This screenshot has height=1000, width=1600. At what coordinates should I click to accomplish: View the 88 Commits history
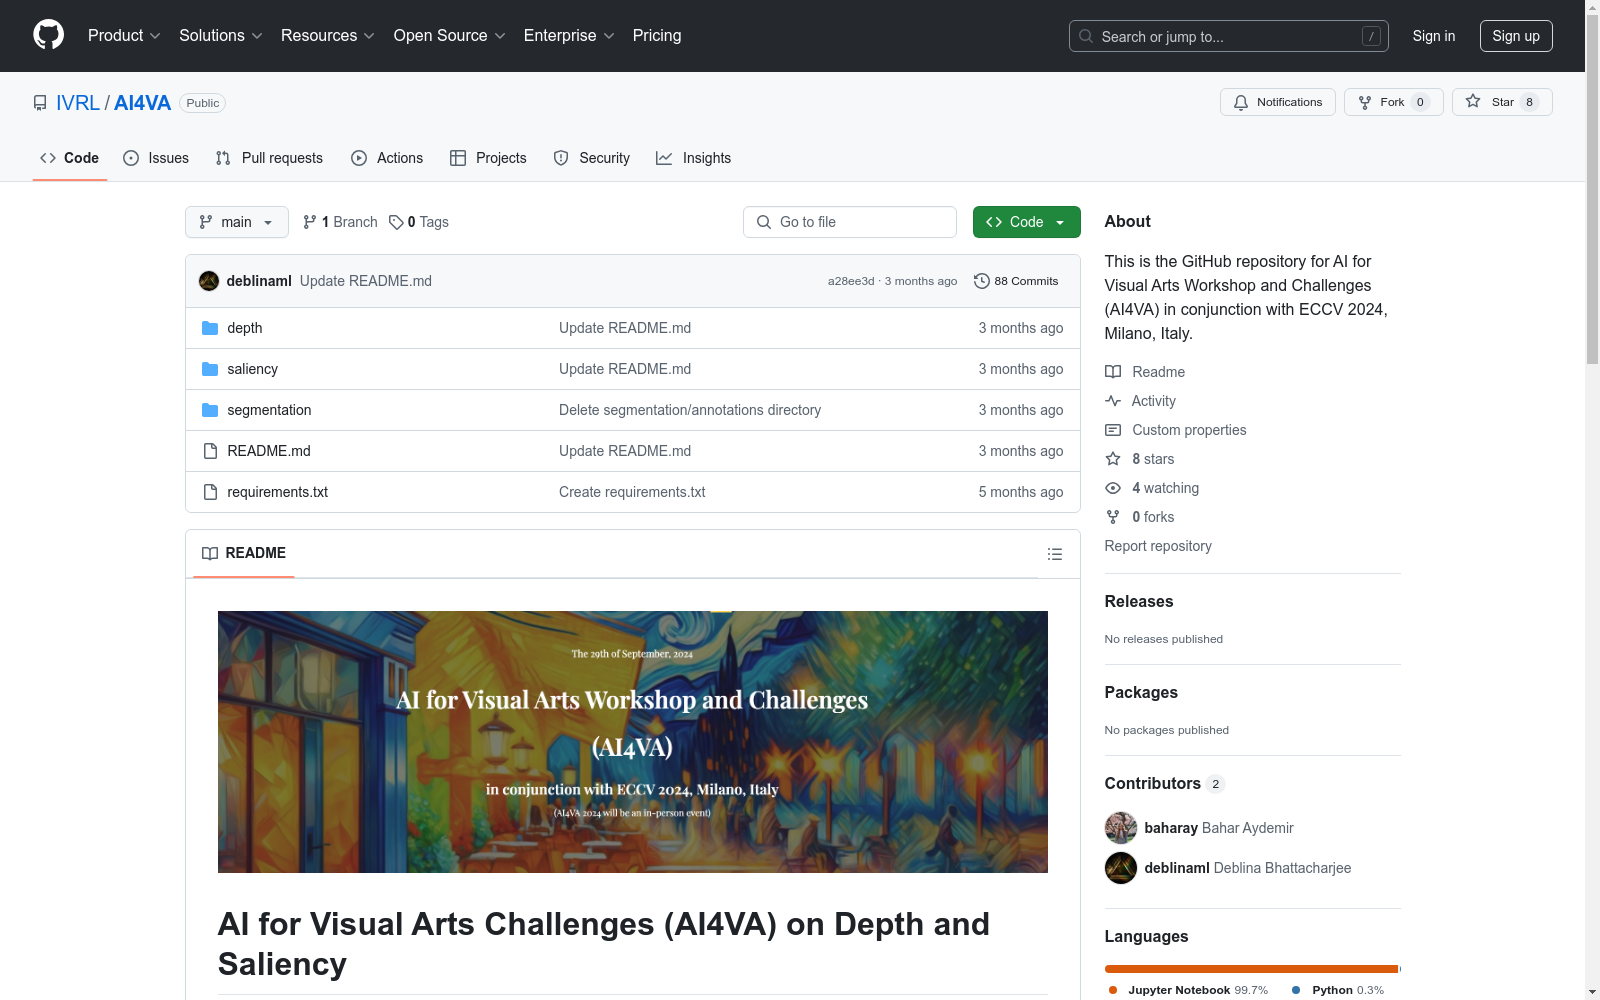(1016, 281)
